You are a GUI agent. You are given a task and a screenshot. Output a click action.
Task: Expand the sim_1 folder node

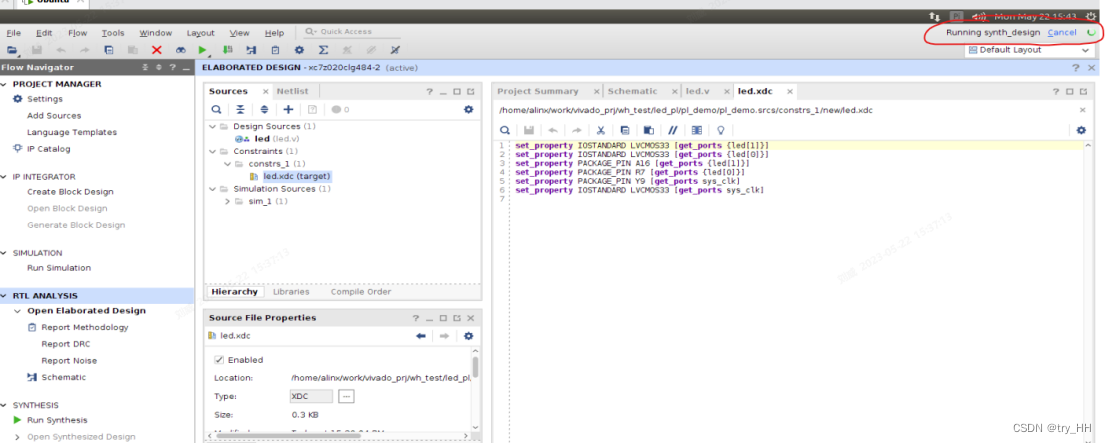227,202
